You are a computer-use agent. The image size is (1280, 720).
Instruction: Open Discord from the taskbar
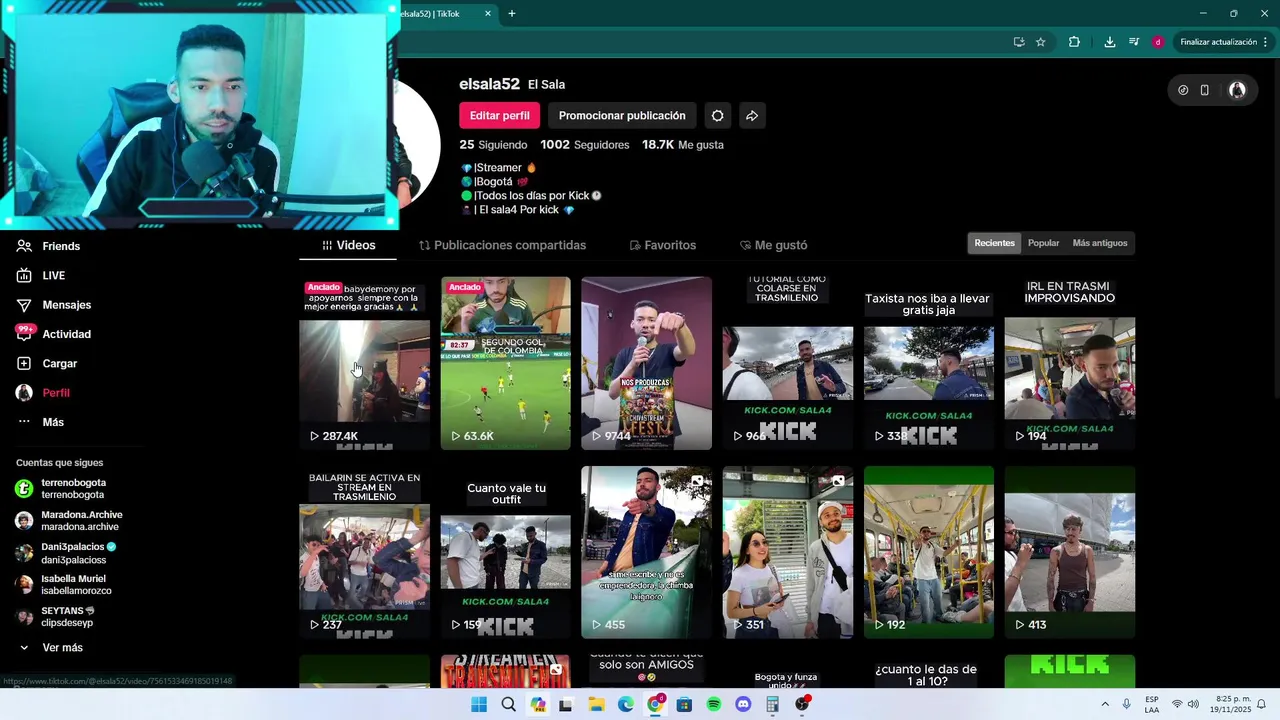743,704
